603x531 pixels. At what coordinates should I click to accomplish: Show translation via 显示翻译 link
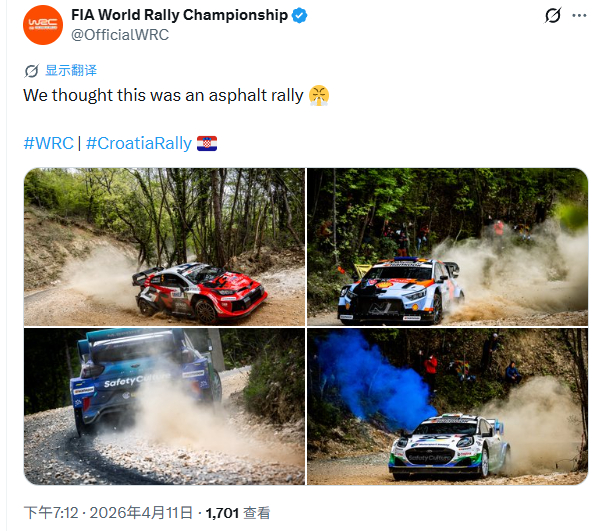click(x=71, y=70)
